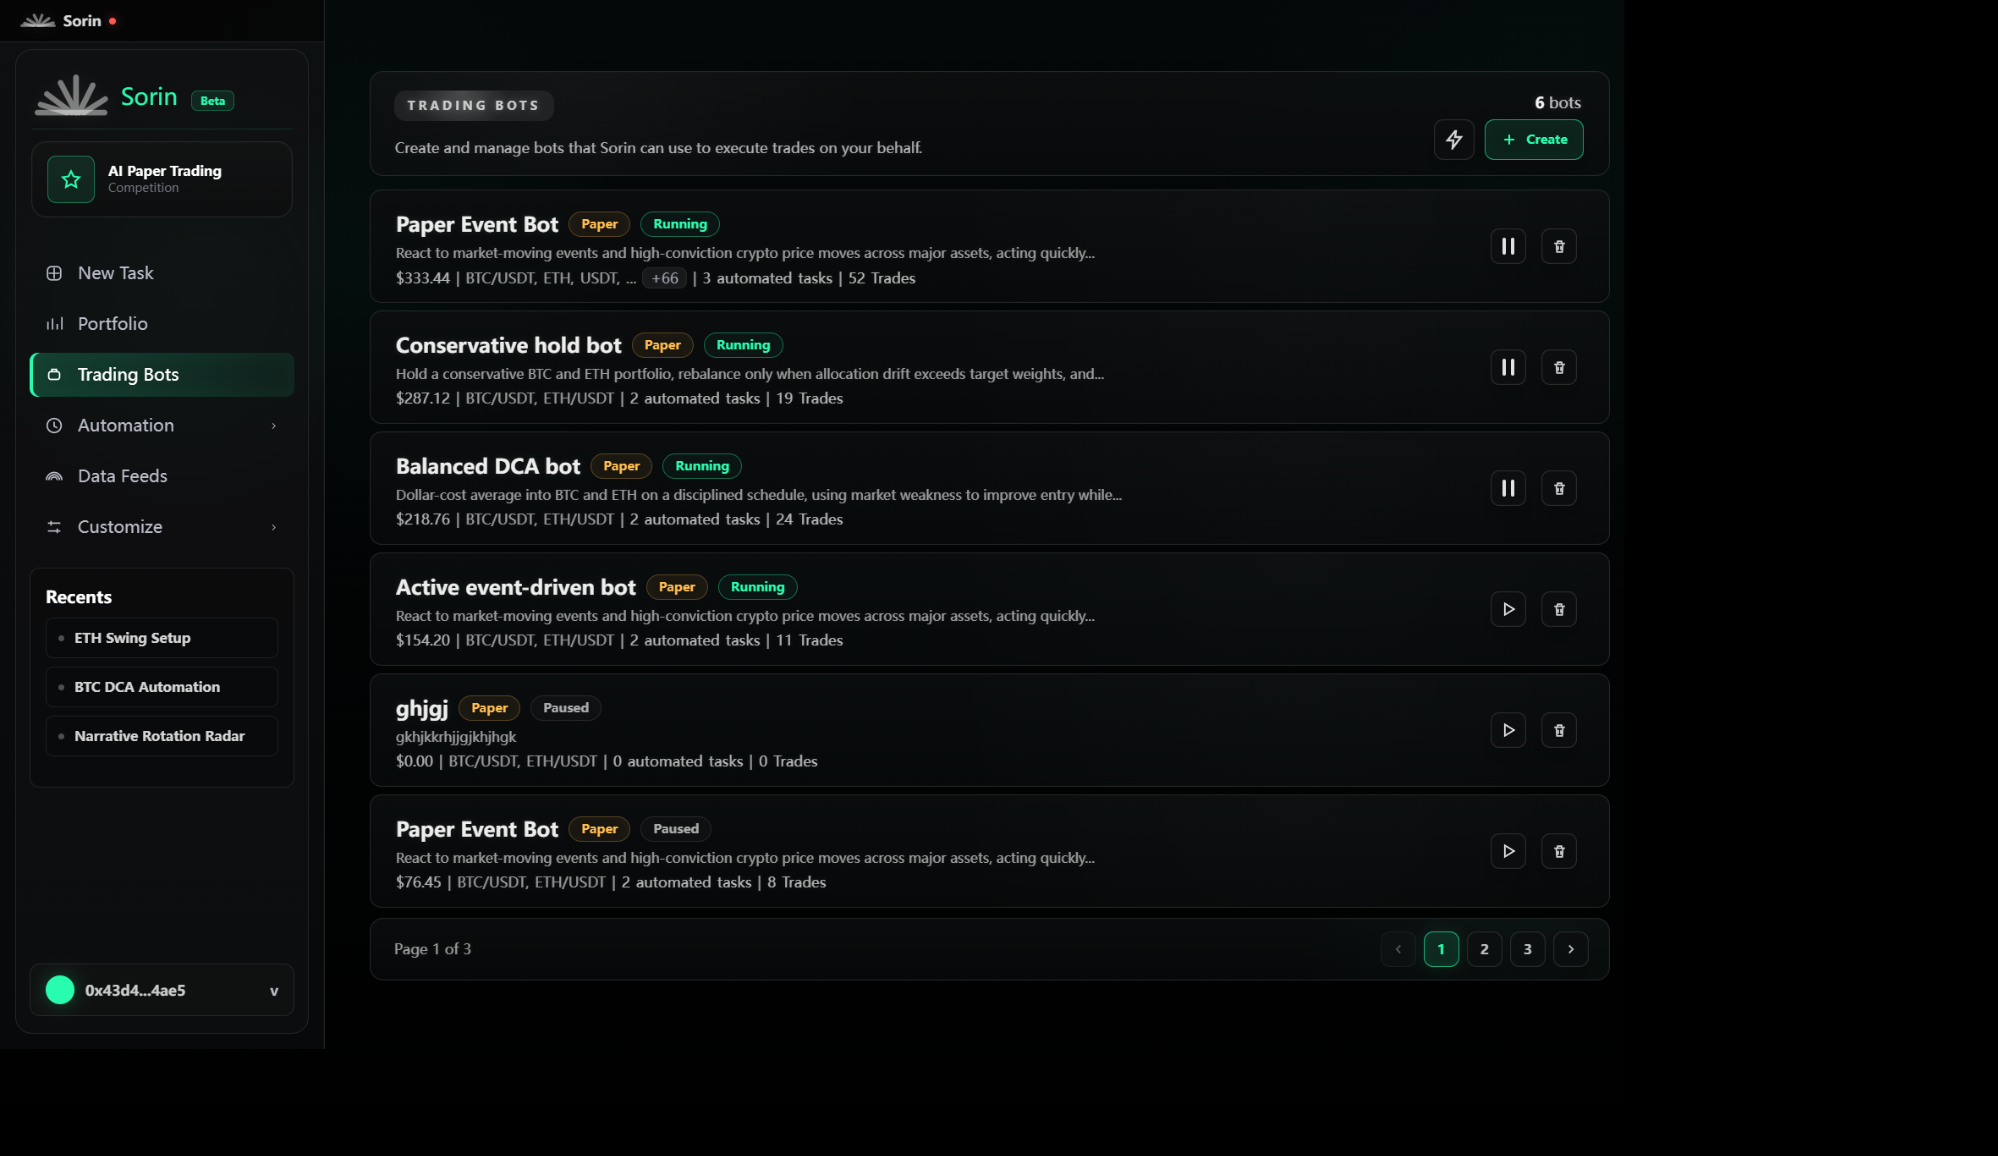The width and height of the screenshot is (1998, 1156).
Task: Open the Customize menu item
Action: (x=162, y=527)
